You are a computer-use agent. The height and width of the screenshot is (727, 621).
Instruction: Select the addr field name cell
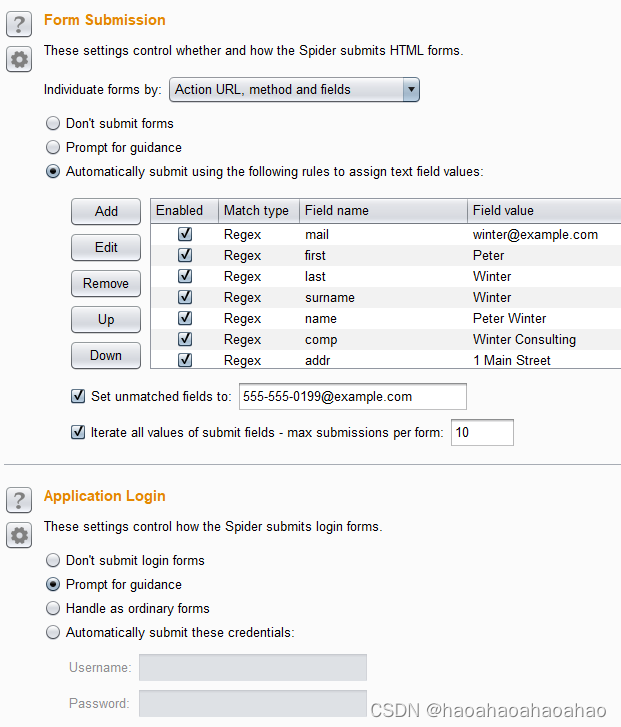tap(383, 360)
